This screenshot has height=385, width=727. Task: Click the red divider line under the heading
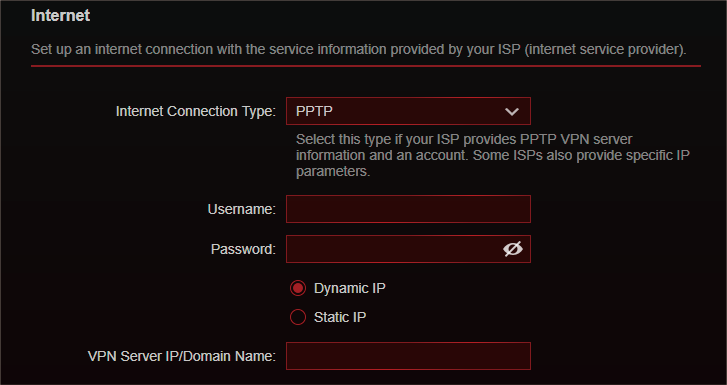(366, 66)
